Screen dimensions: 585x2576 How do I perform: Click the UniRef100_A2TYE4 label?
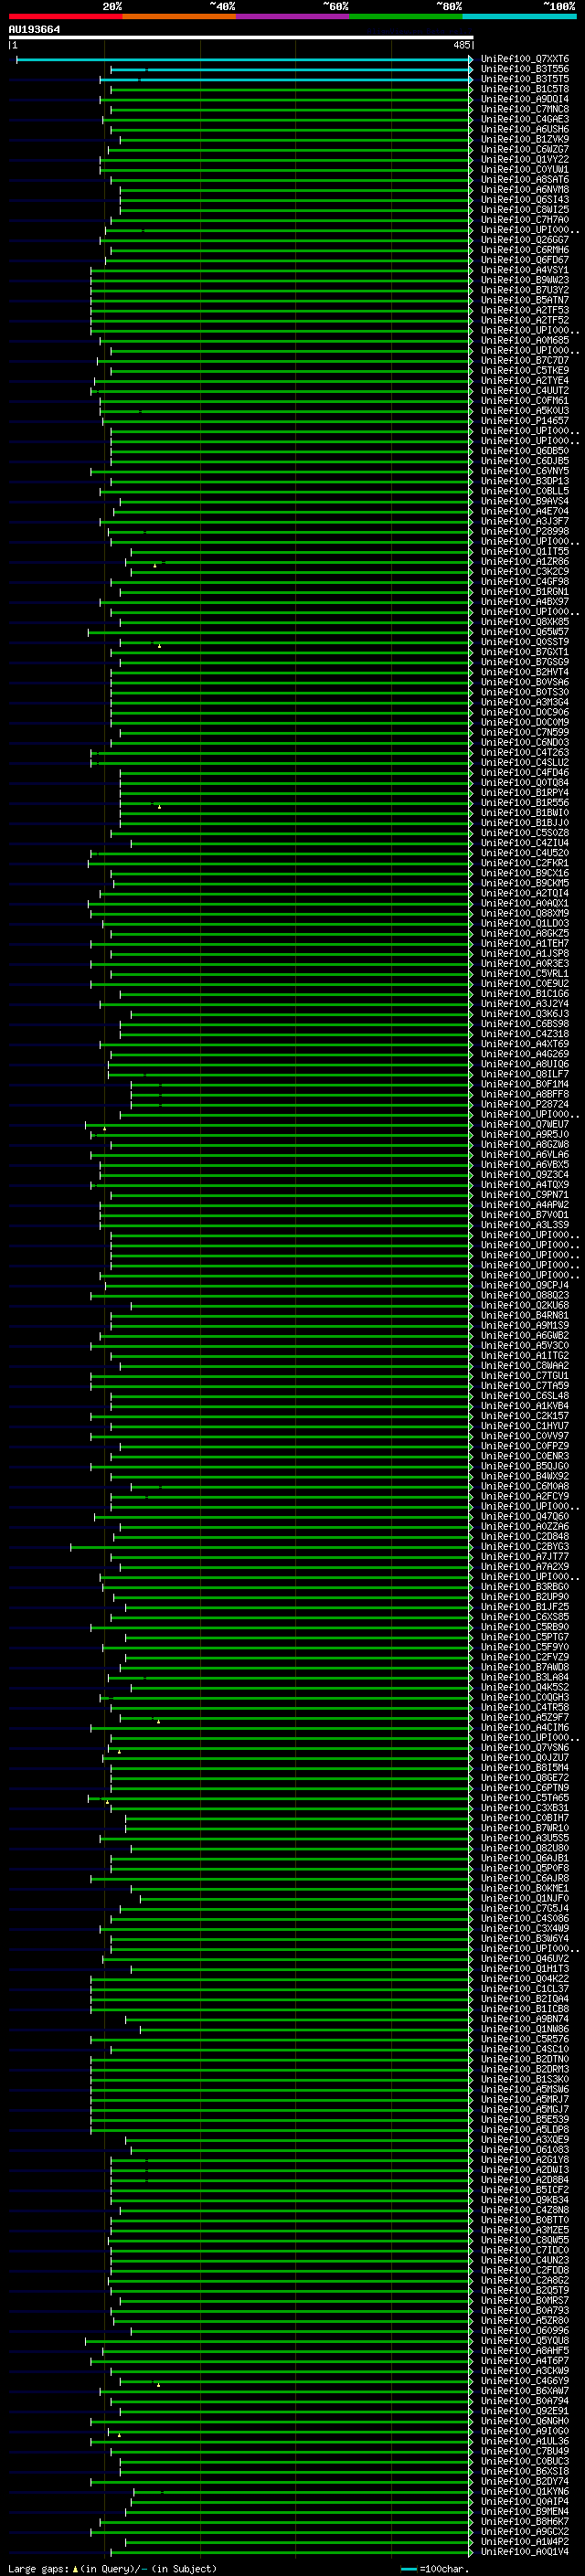525,381
